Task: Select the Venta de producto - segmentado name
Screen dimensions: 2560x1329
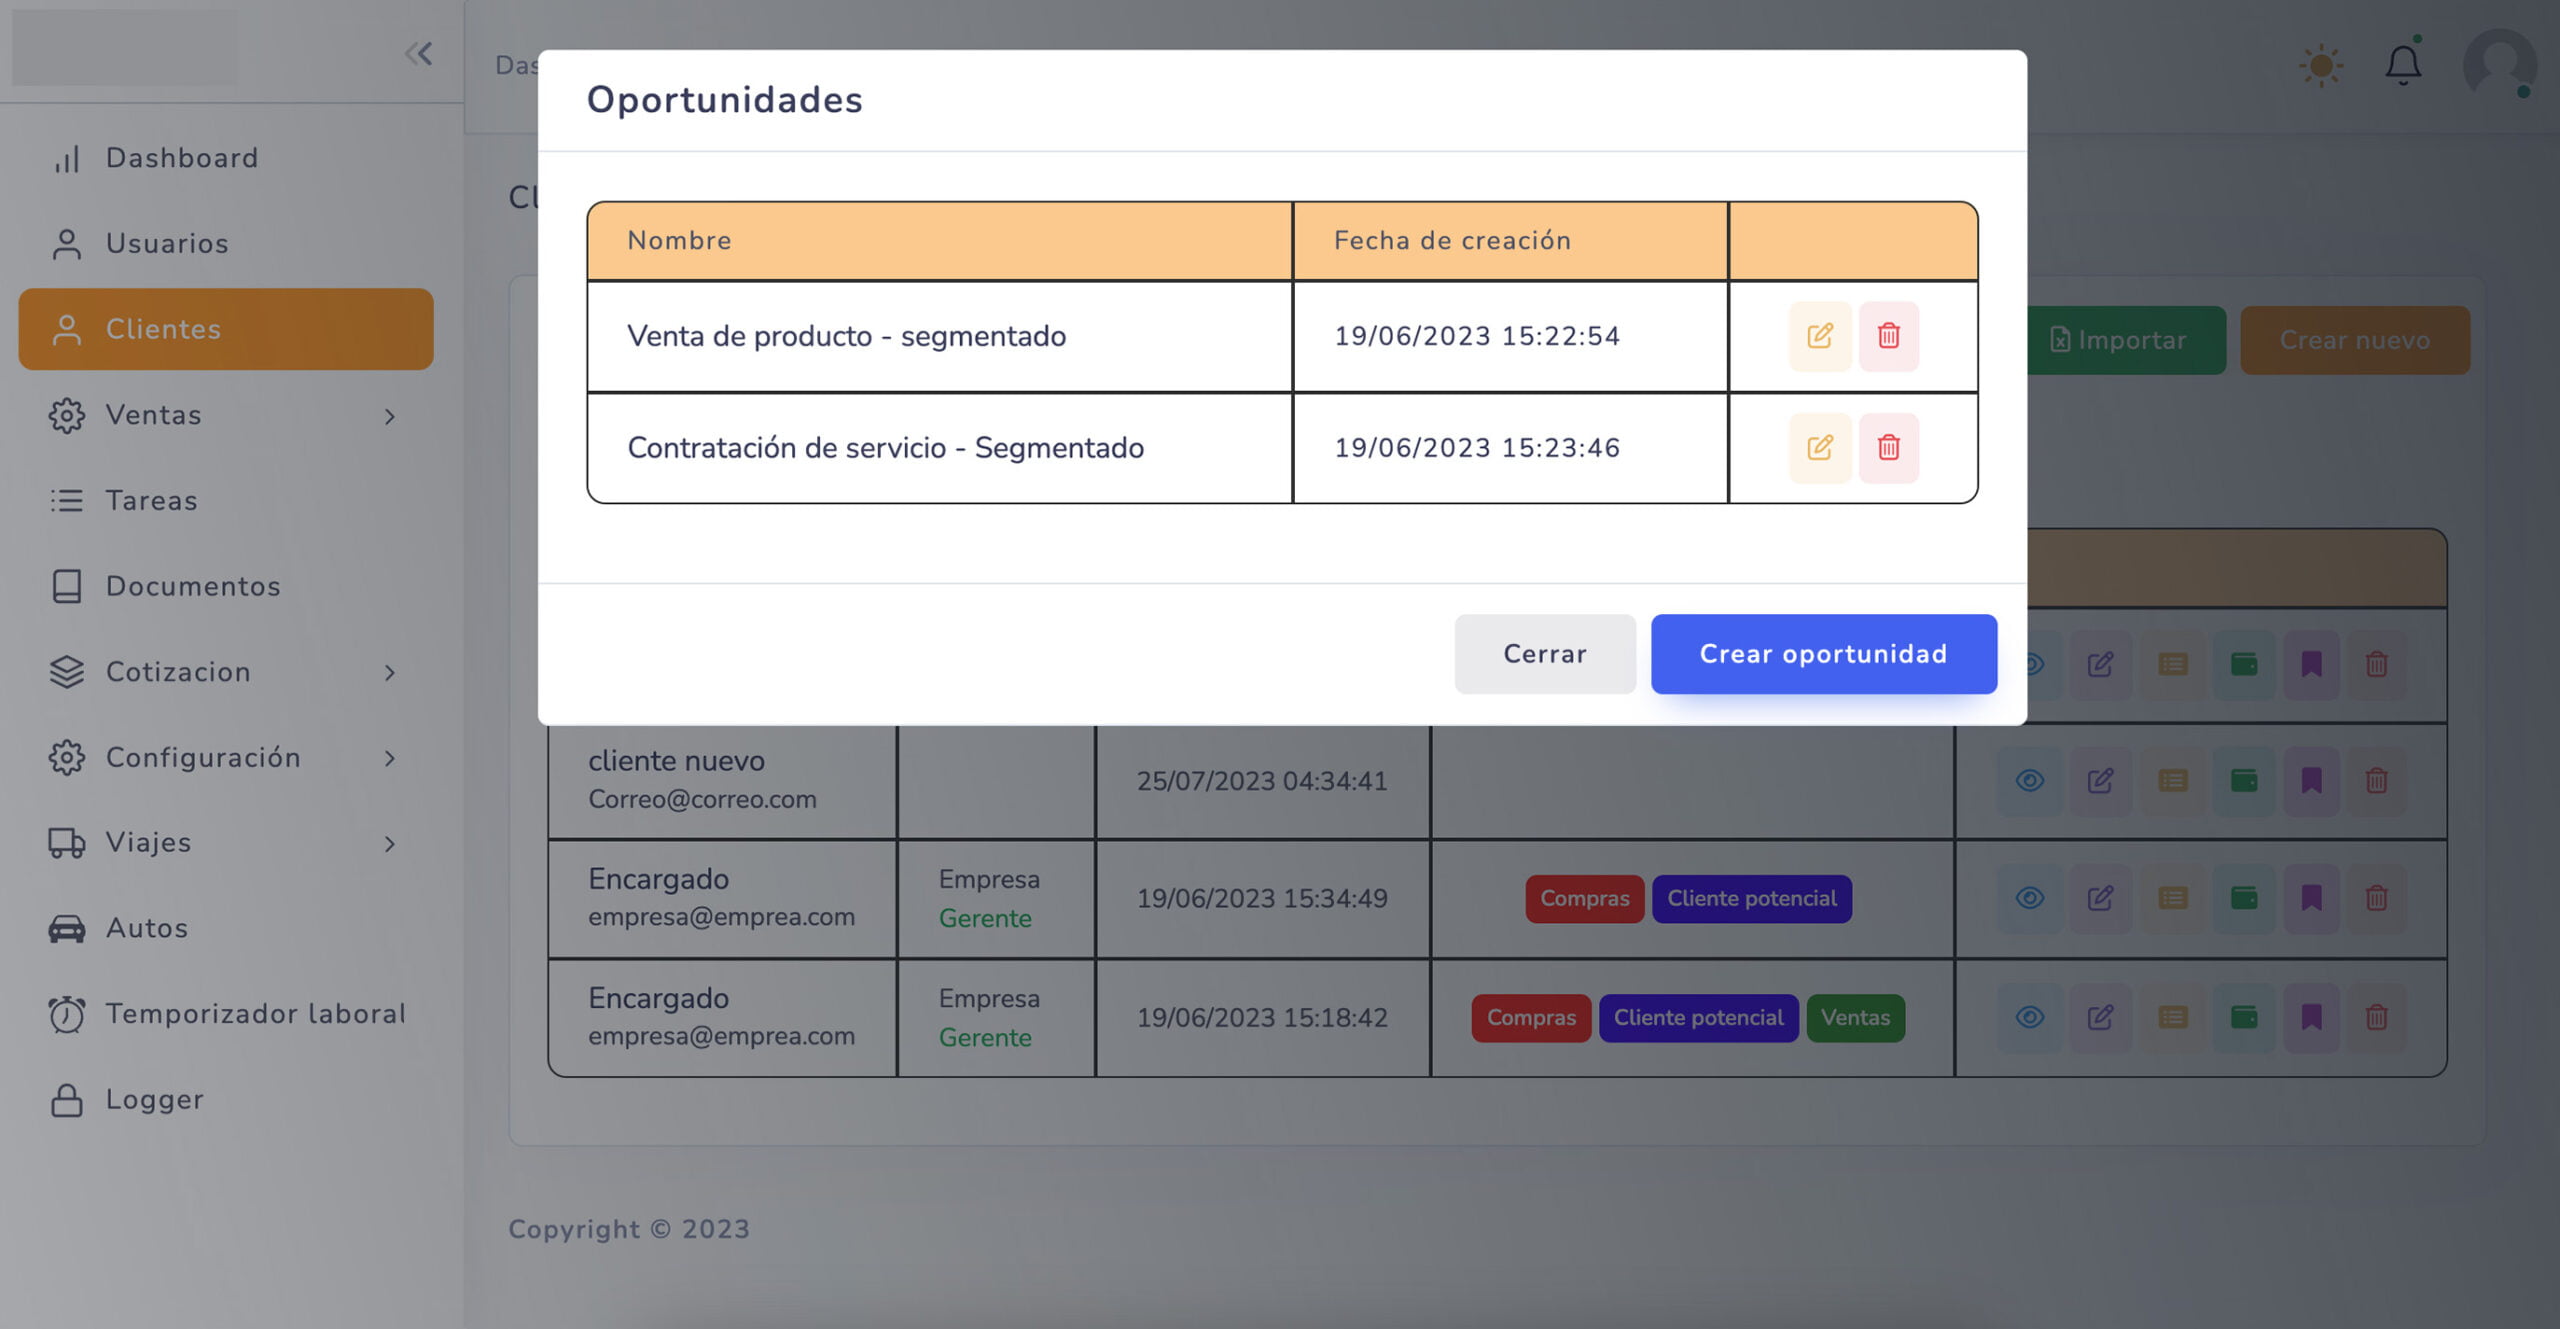Action: 846,336
